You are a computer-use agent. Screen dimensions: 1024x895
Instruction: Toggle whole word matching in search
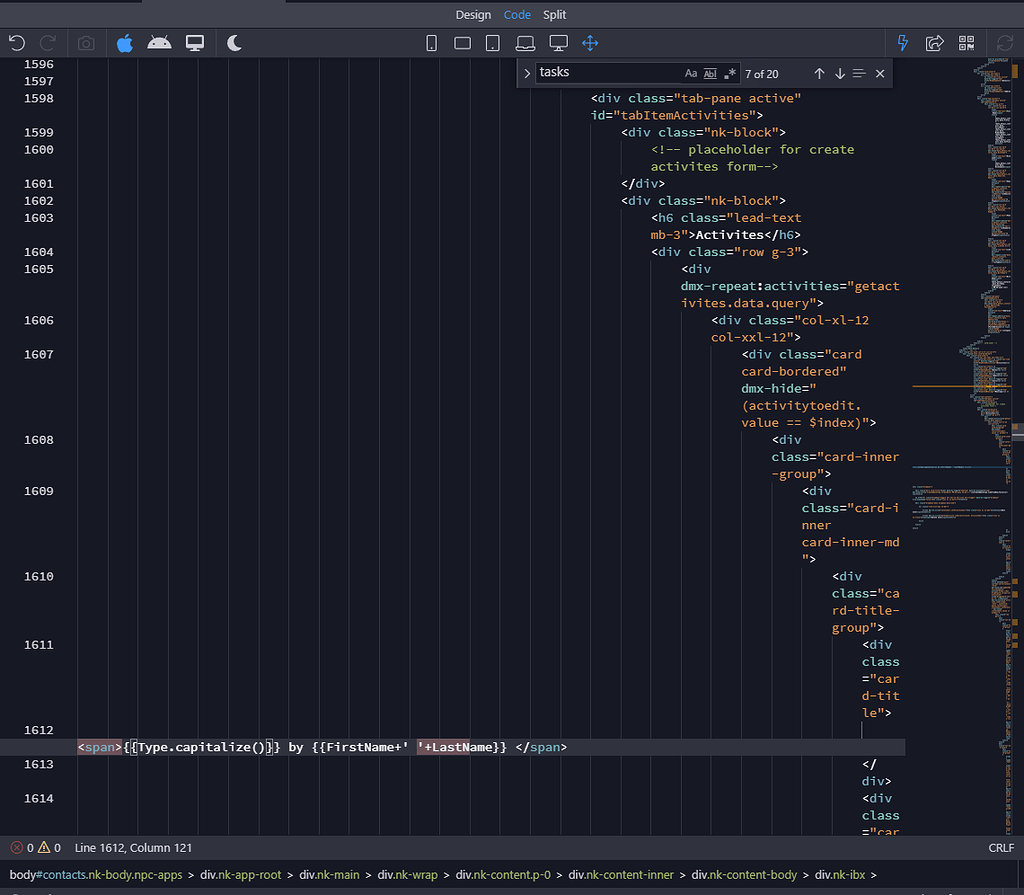coord(711,72)
